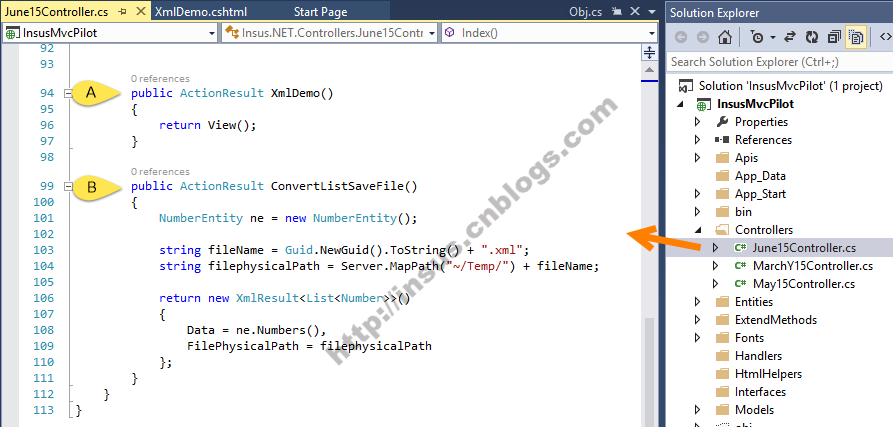Click C# icon of MarchY15Controller.cs
Screen dimensions: 893x427
pos(740,266)
